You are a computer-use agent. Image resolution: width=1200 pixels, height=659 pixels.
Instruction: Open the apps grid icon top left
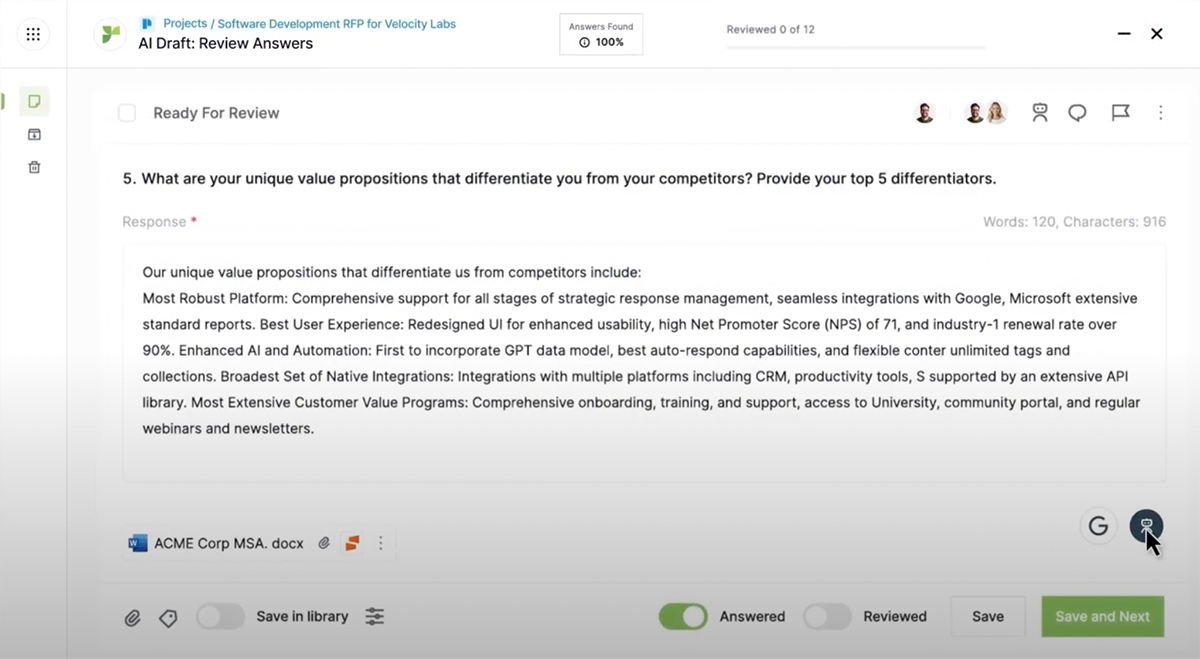33,33
